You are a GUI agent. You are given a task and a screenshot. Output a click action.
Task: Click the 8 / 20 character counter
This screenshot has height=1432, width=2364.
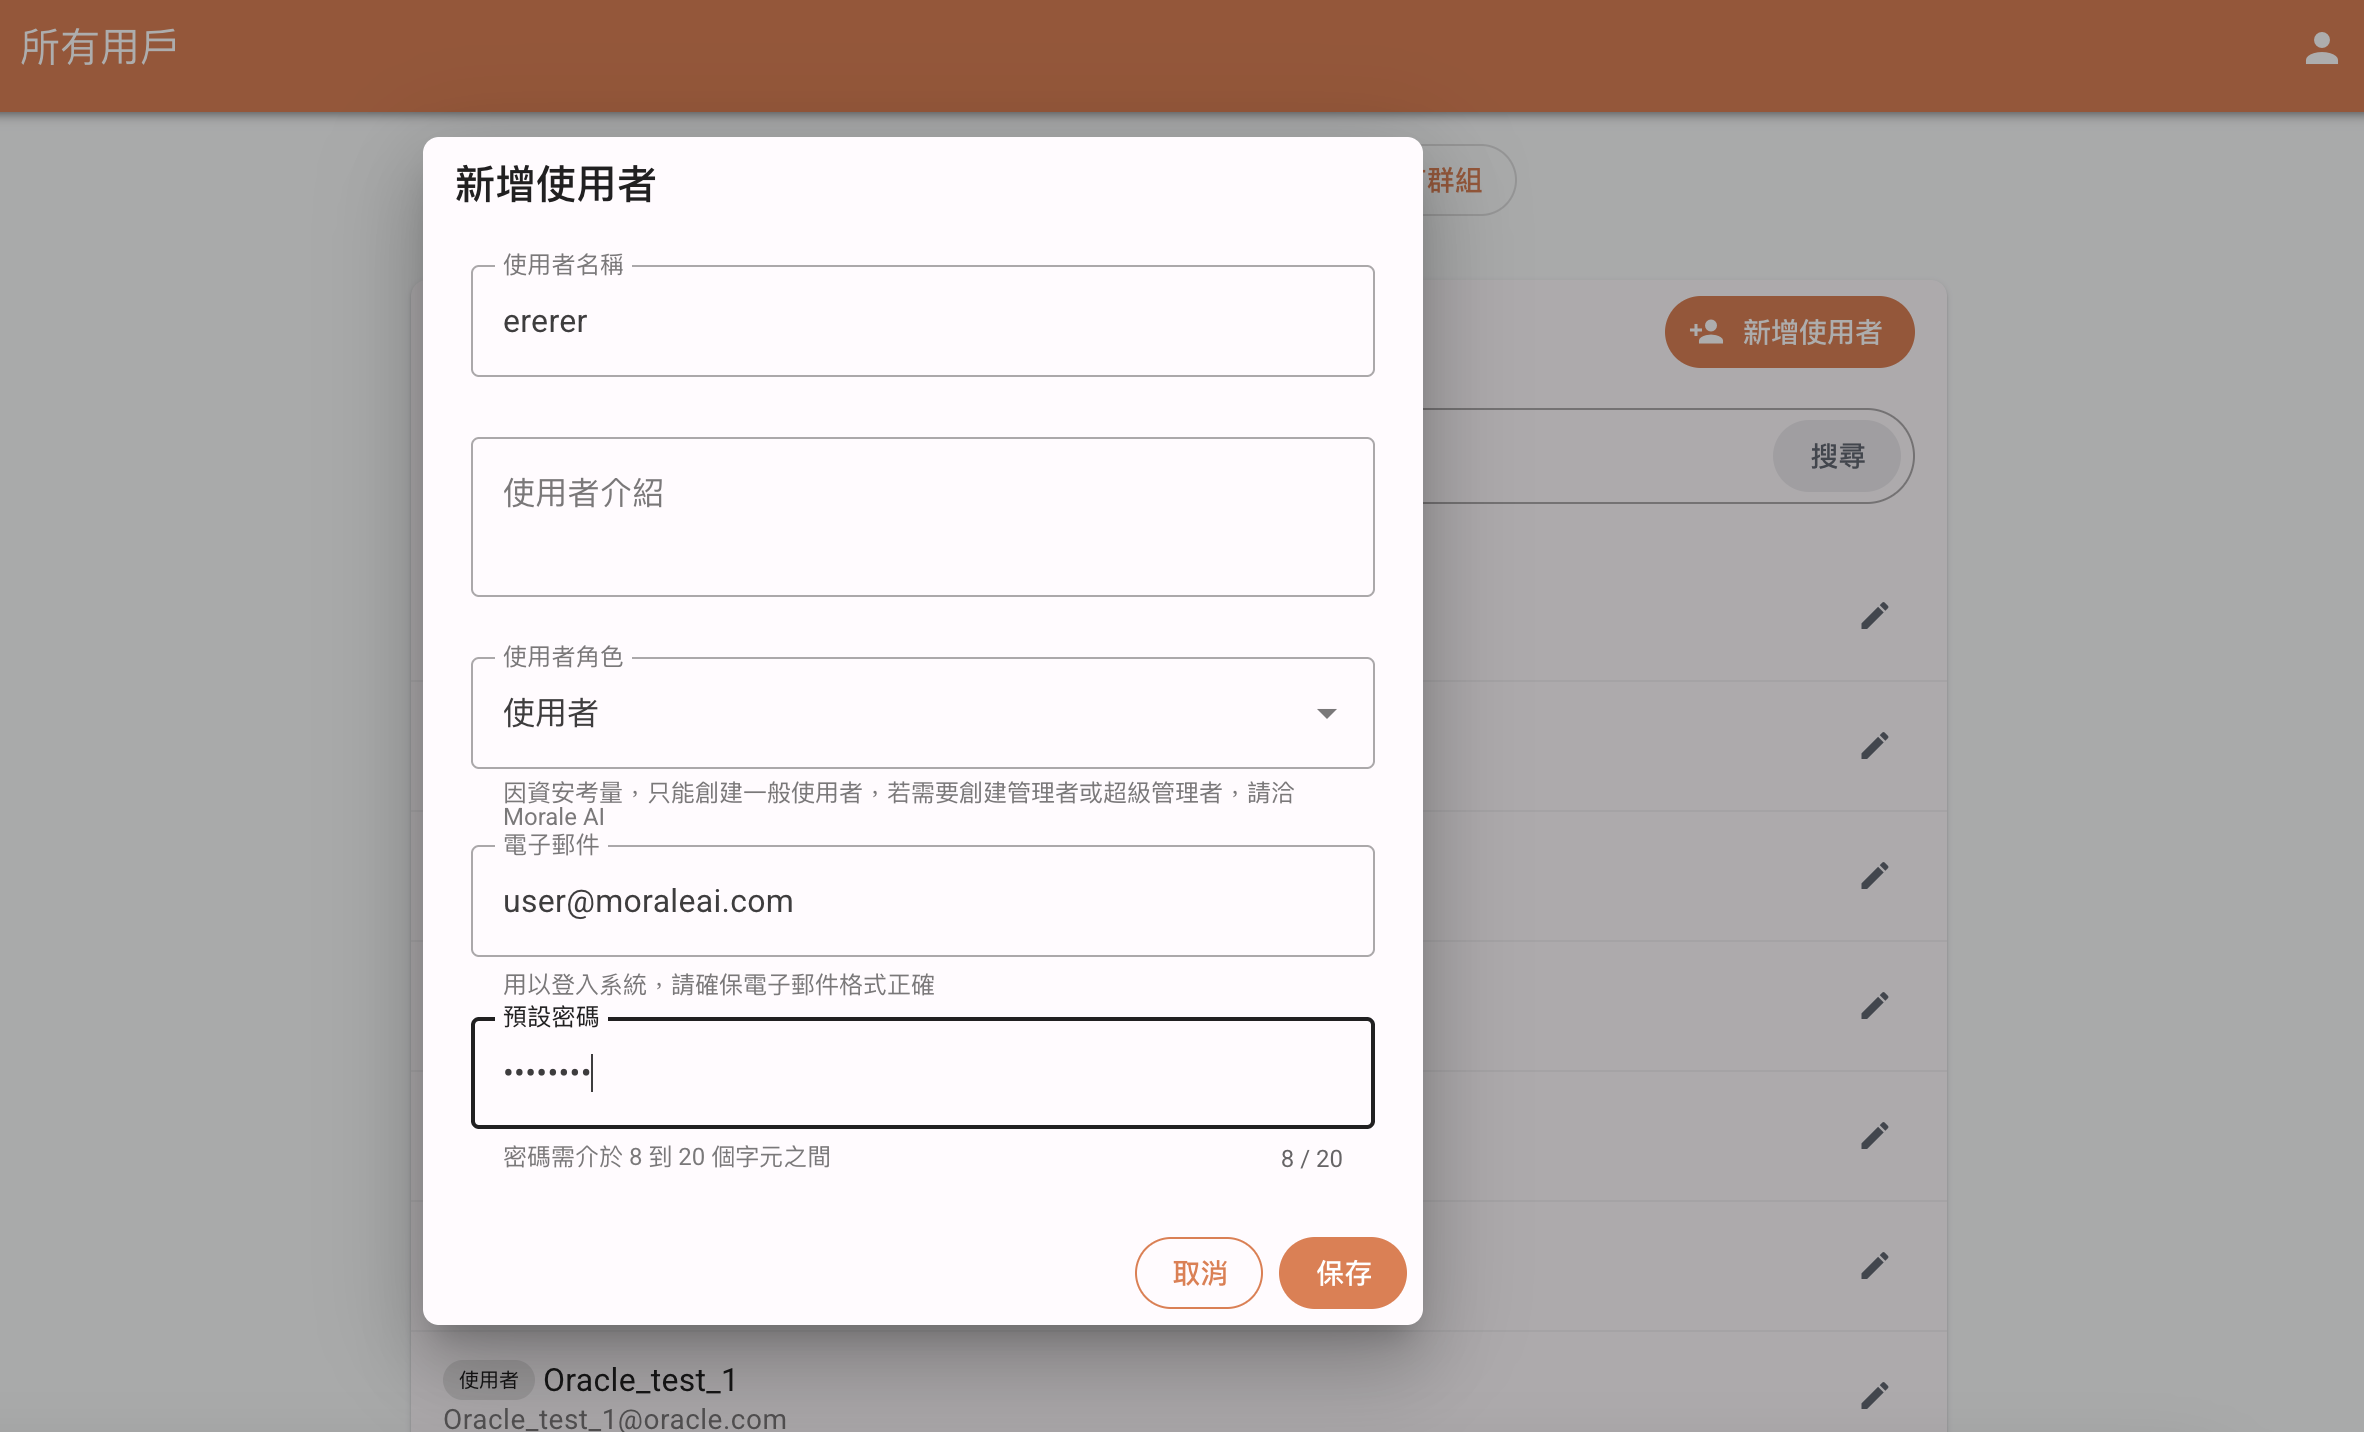click(1311, 1158)
